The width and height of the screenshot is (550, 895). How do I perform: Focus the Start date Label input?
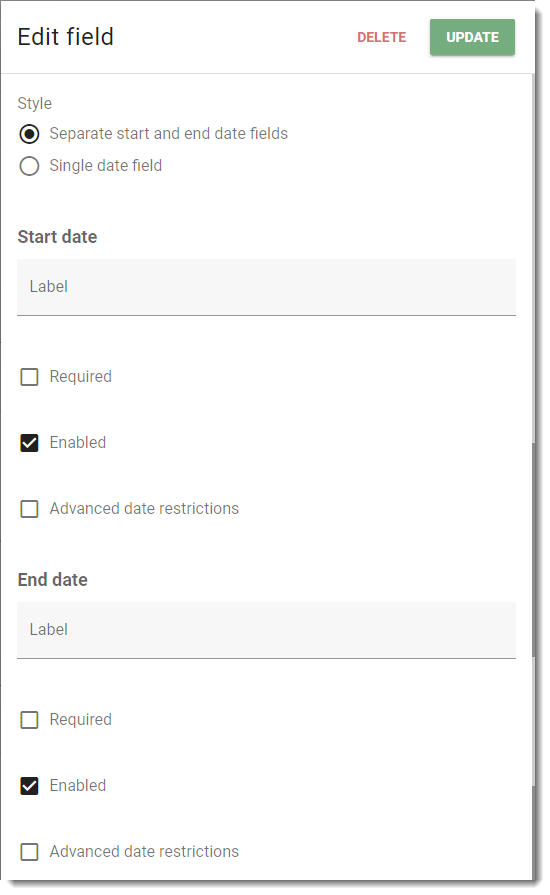(266, 287)
